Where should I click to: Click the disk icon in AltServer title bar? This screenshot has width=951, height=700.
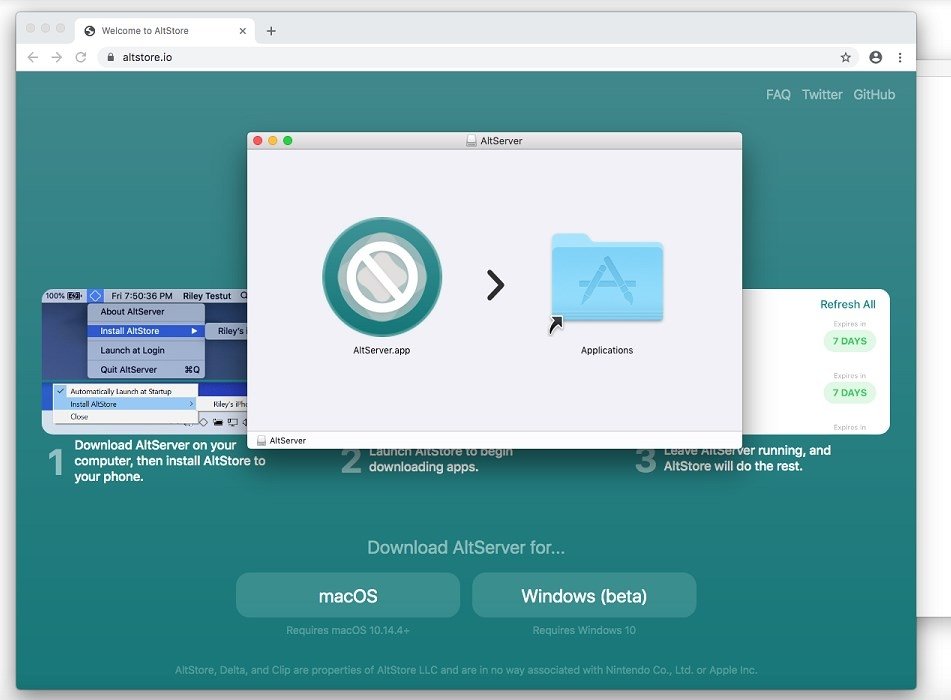(x=471, y=141)
